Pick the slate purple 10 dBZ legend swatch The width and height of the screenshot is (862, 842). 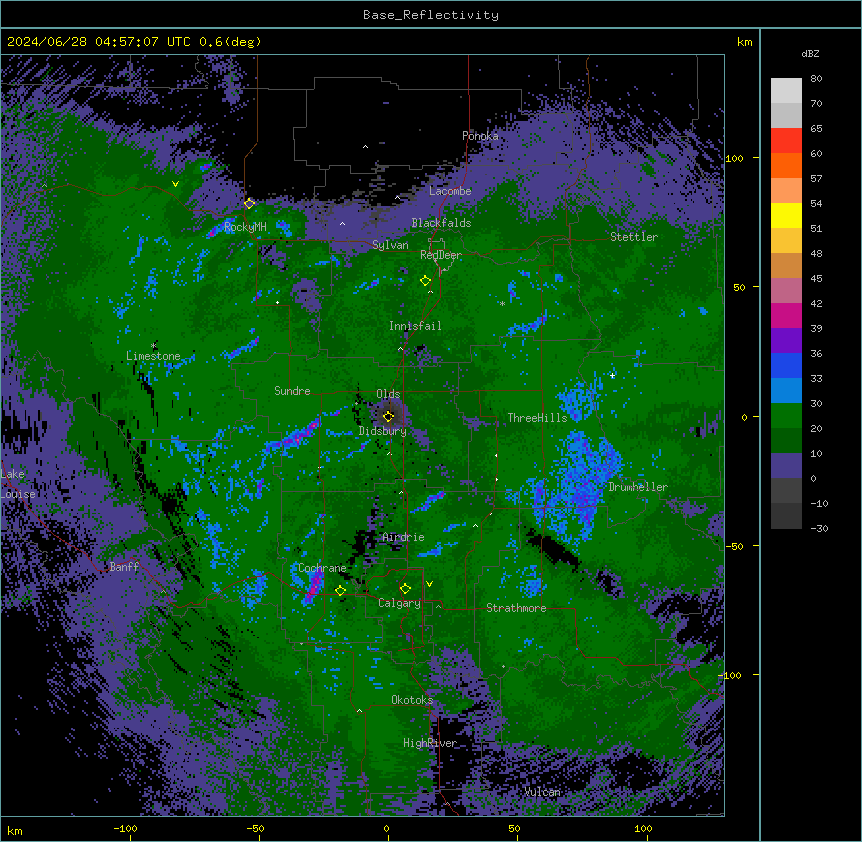786,466
